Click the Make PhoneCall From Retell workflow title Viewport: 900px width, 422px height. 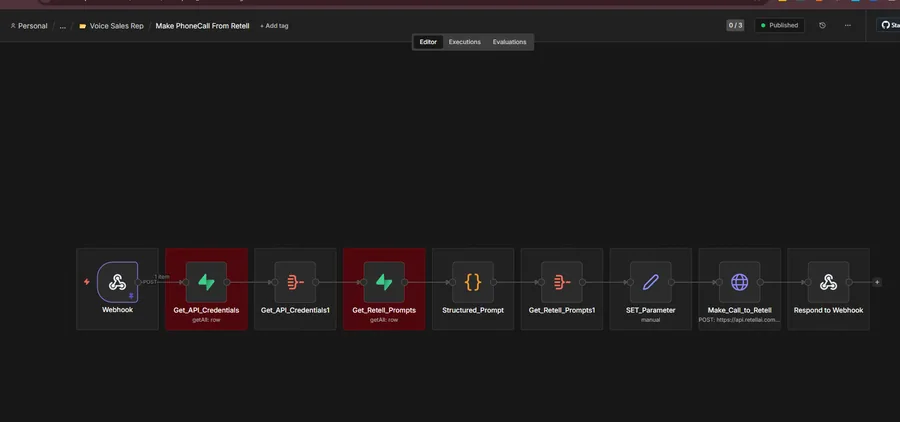[x=203, y=26]
